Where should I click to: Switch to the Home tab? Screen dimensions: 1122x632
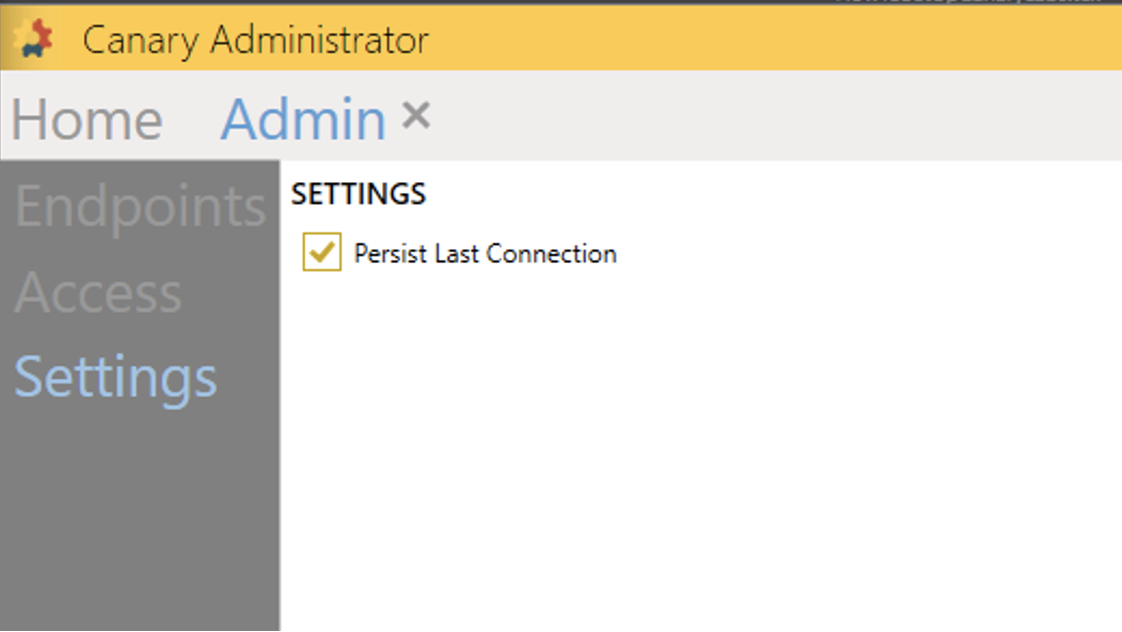[87, 120]
